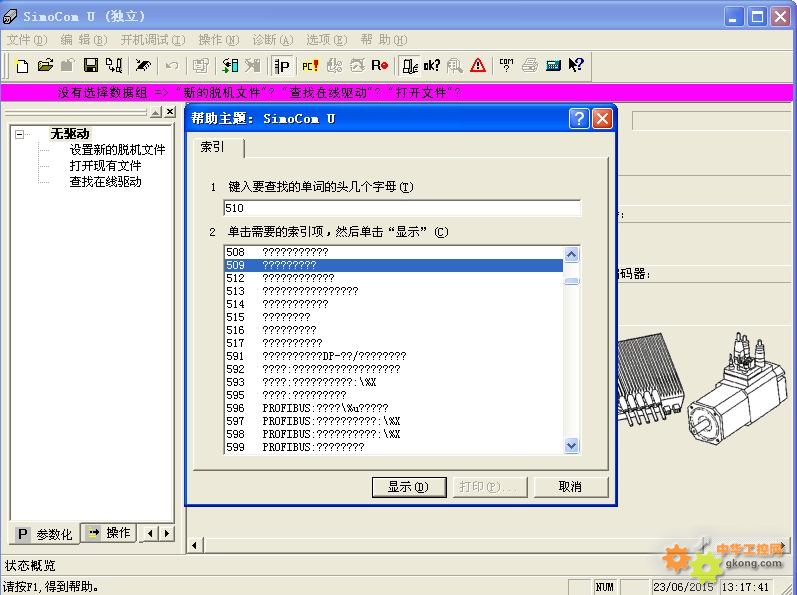
Task: Click the grayed magnifier search icon
Action: [455, 66]
